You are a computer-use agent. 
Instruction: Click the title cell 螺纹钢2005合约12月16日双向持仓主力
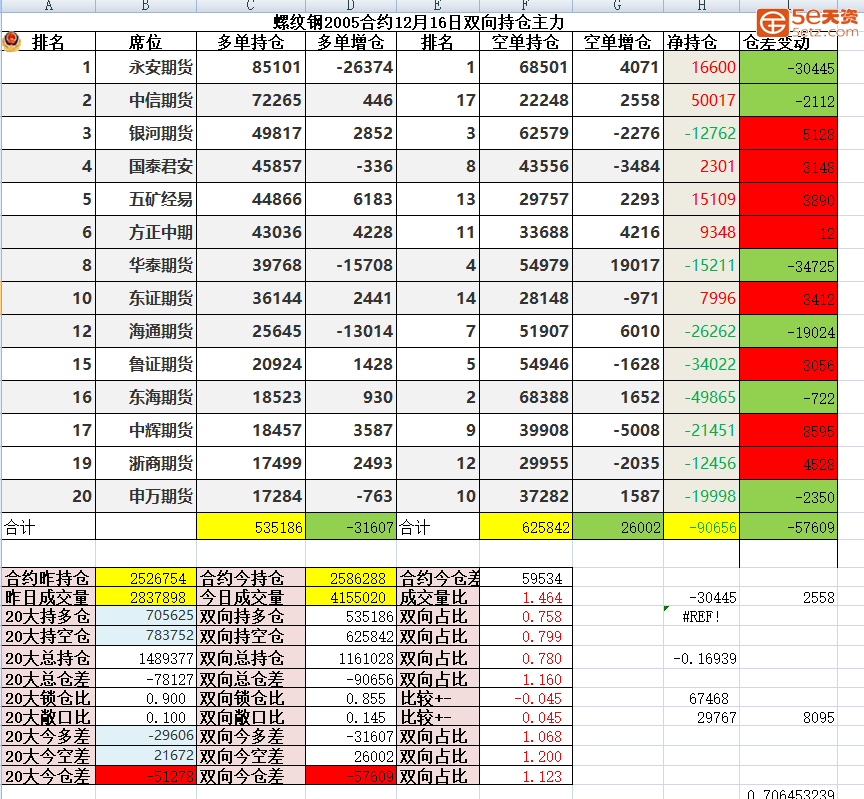(418, 22)
